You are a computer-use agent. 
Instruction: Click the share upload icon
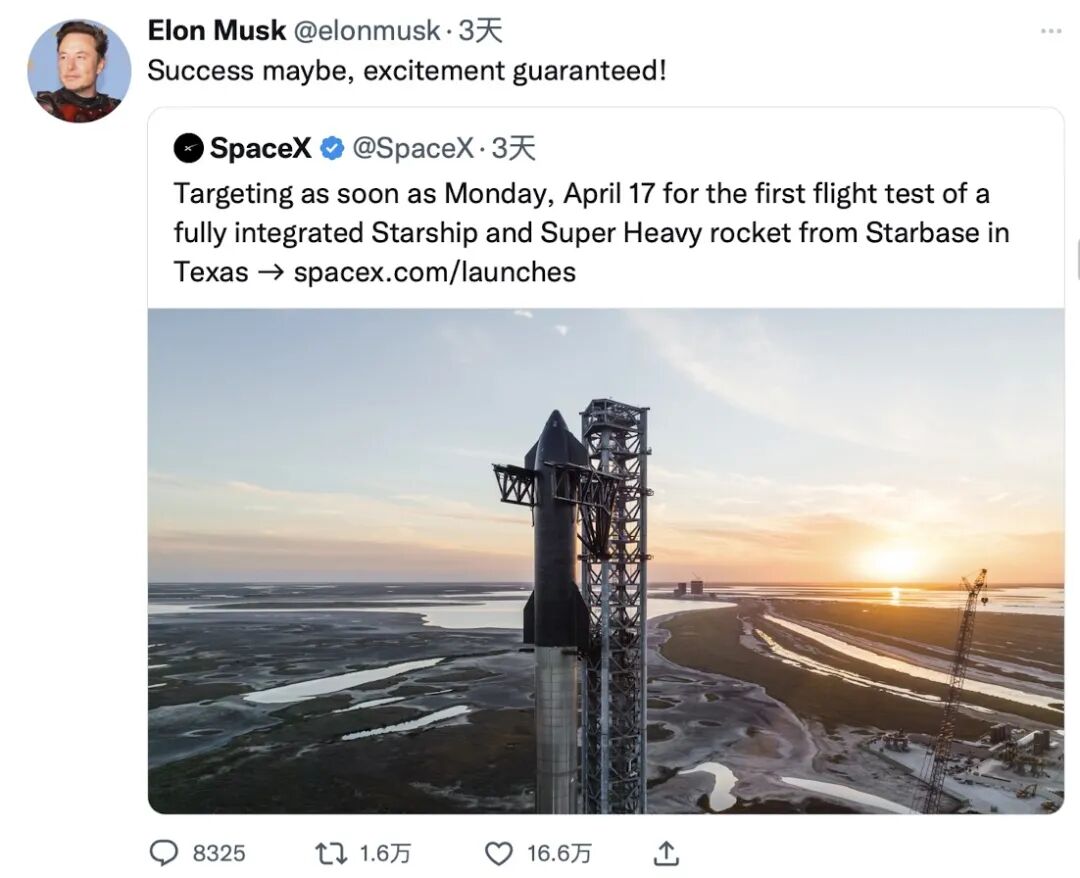[667, 853]
